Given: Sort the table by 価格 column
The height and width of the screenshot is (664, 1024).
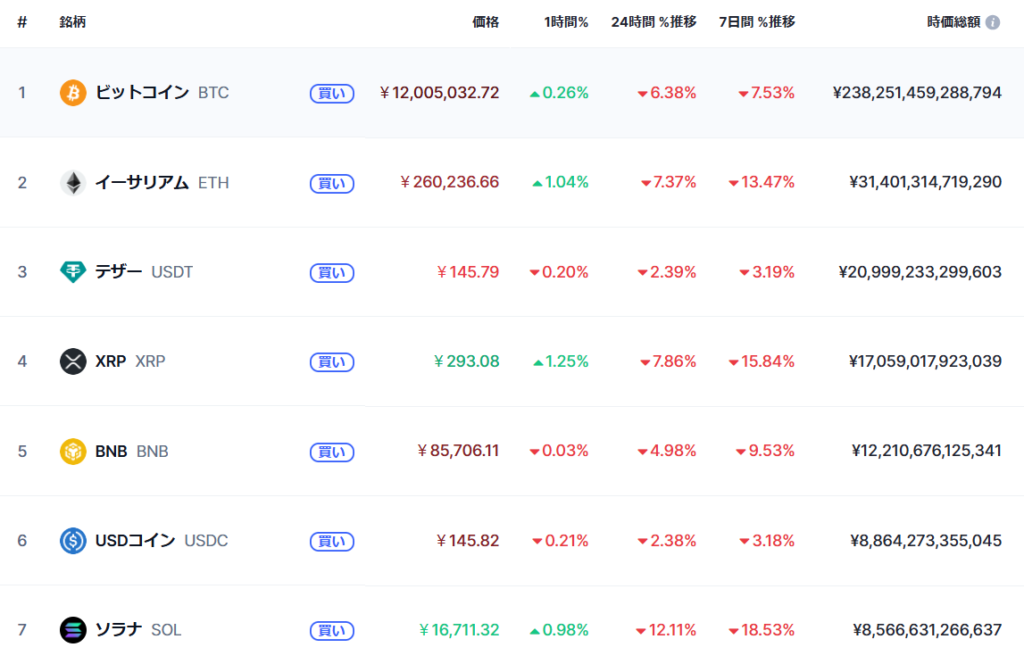Looking at the screenshot, I should click(485, 22).
